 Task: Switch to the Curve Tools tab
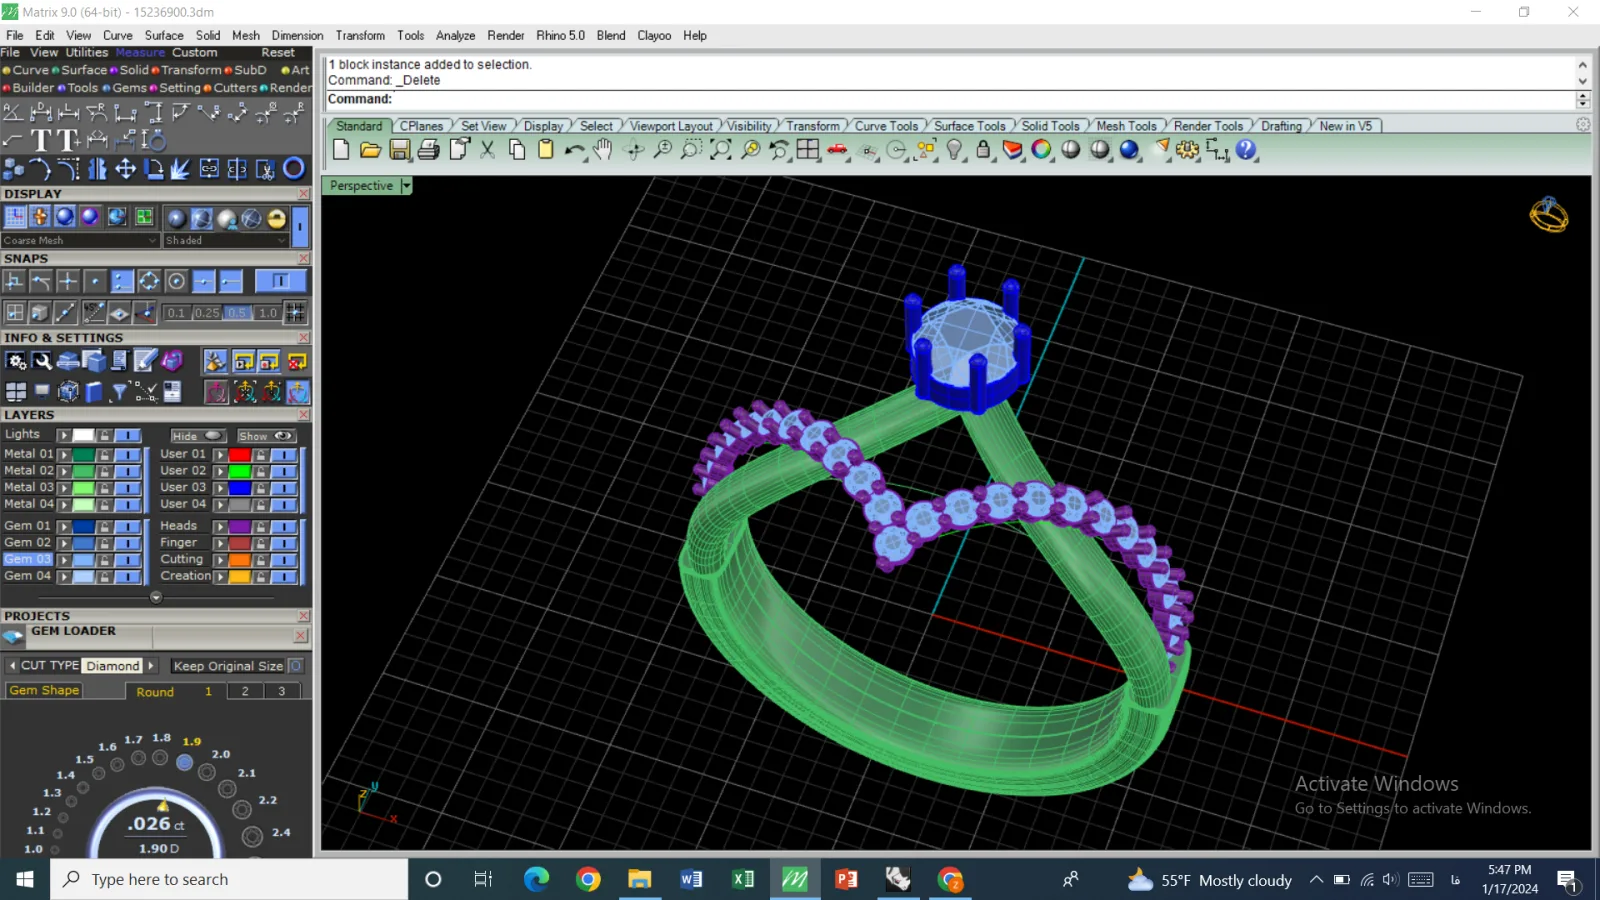click(886, 126)
